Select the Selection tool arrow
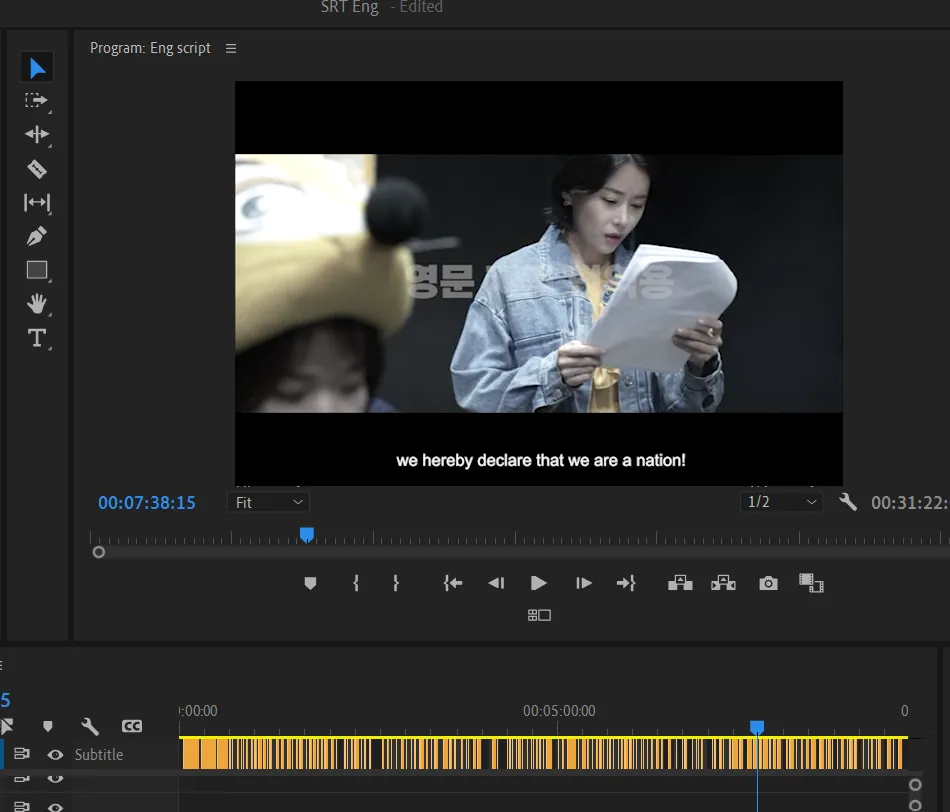The height and width of the screenshot is (812, 950). (x=37, y=68)
